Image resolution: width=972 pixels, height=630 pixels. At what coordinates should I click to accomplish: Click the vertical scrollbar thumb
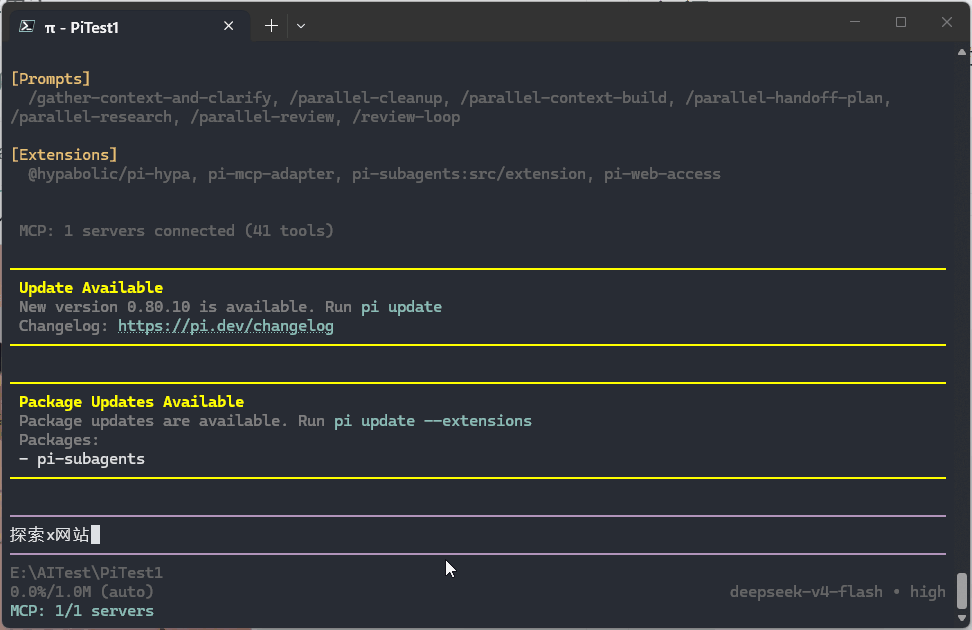961,591
